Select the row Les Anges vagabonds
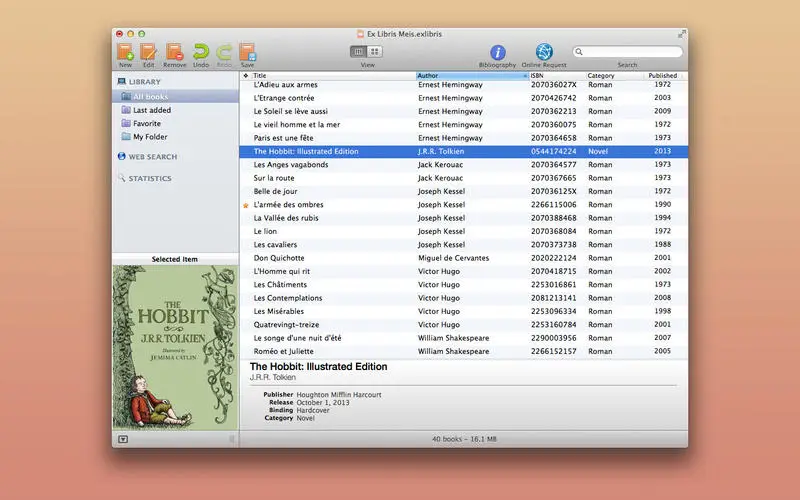Viewport: 800px width, 500px height. point(463,165)
